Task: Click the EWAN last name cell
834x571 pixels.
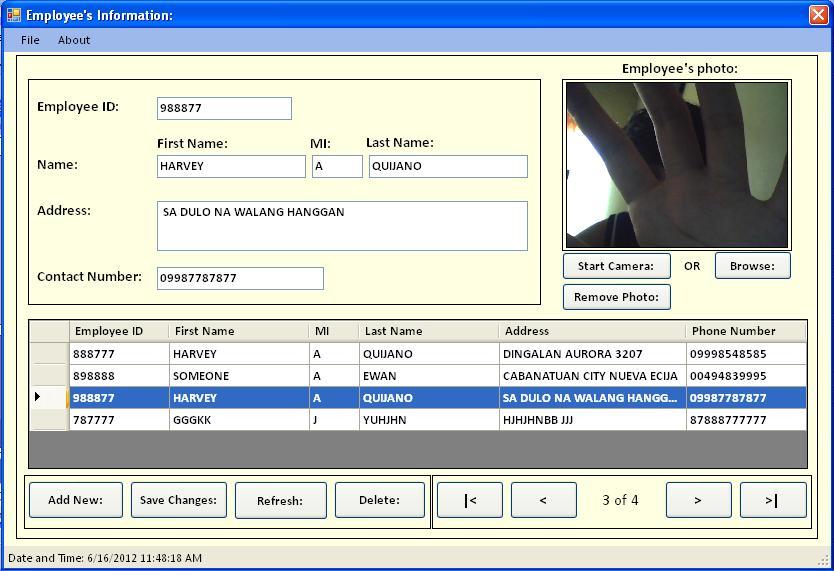Action: tap(429, 376)
